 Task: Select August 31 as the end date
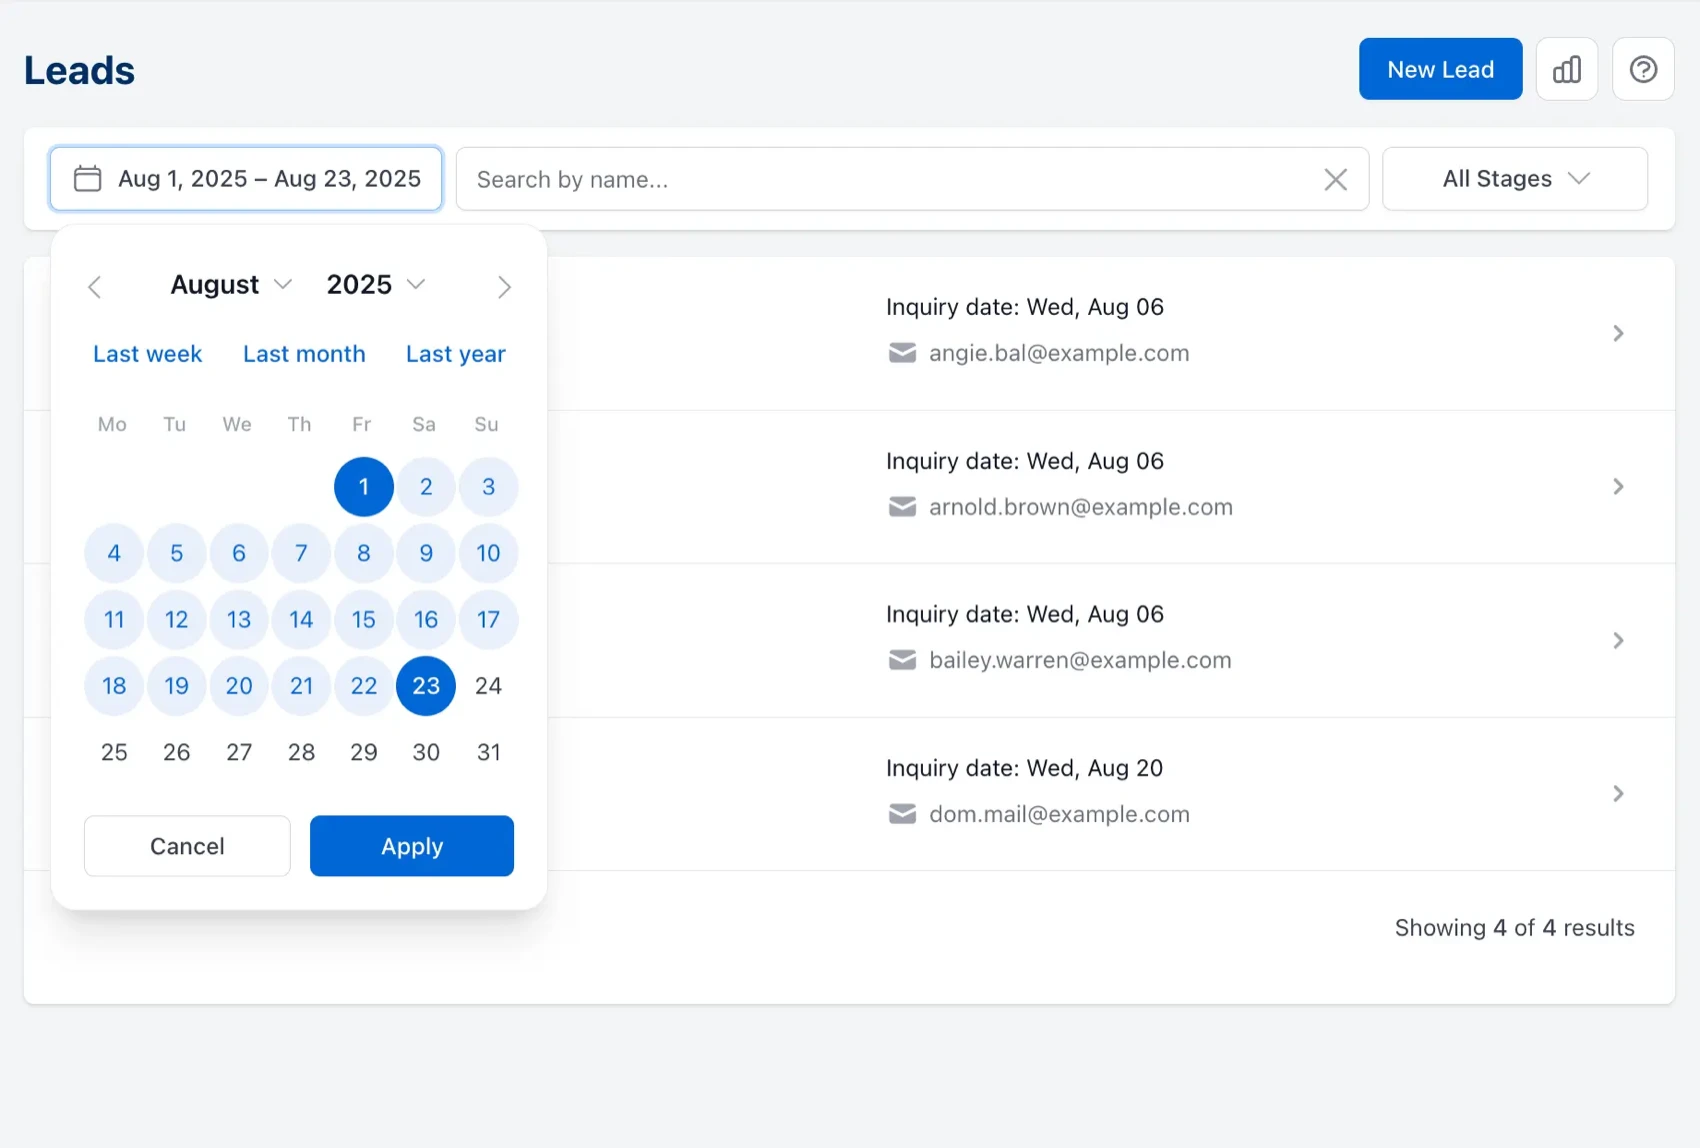point(488,752)
